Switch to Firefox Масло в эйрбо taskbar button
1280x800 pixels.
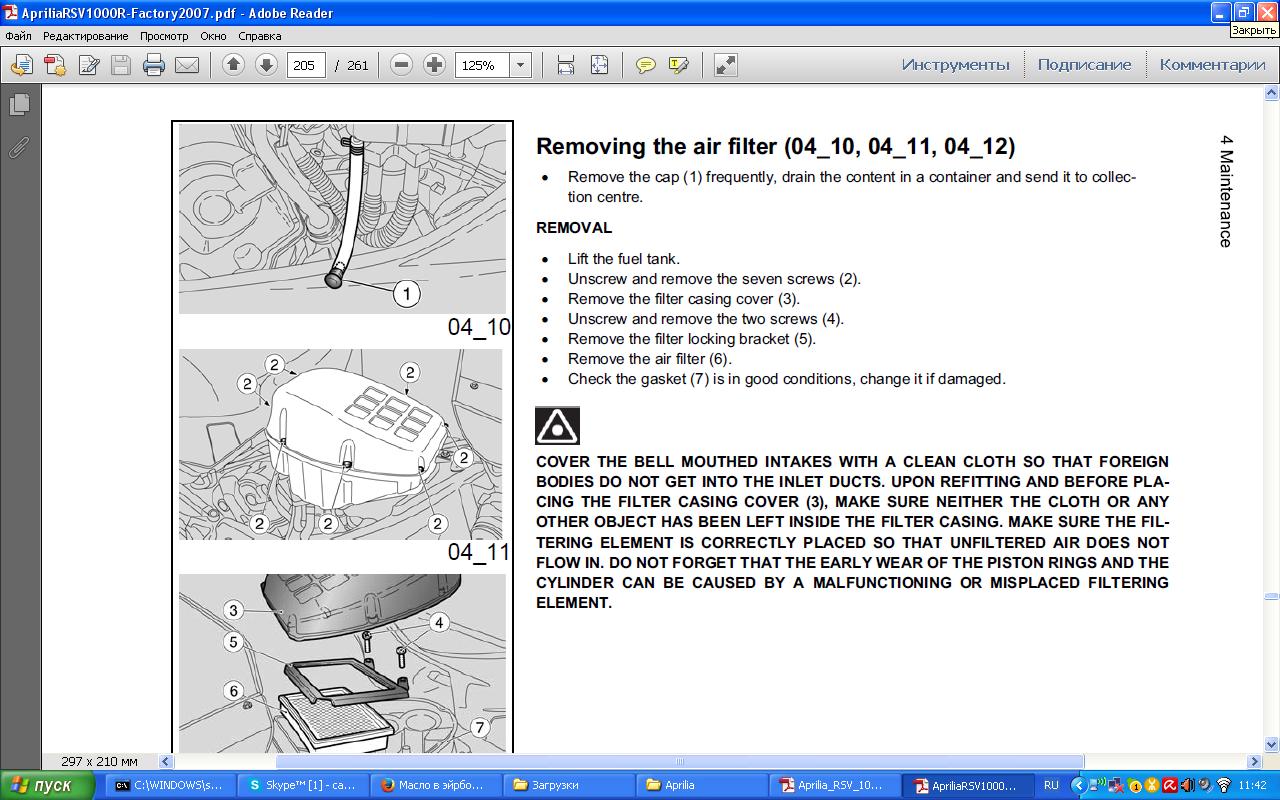[x=436, y=786]
